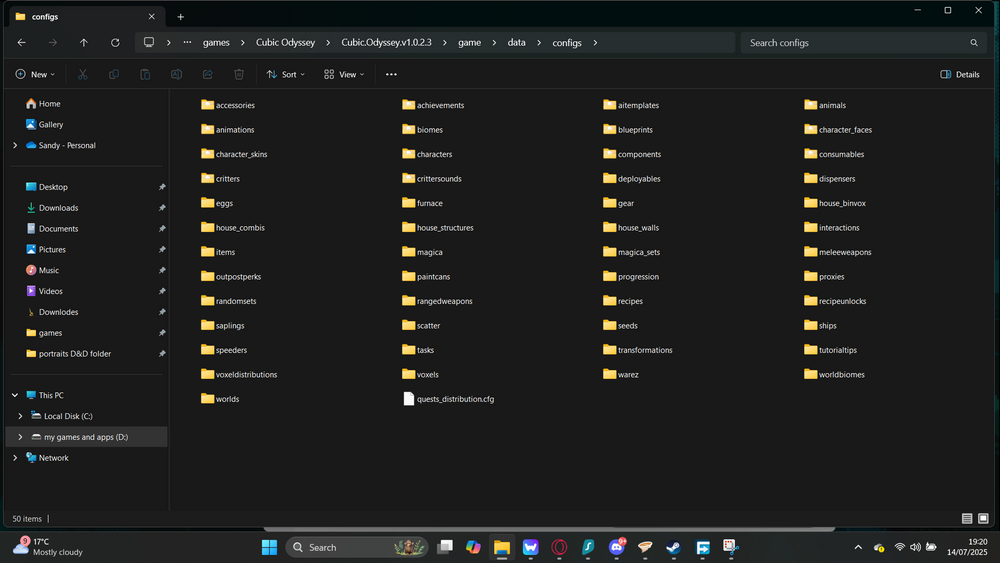Launch the Opera browser from the taskbar
The image size is (1000, 563).
click(x=560, y=547)
